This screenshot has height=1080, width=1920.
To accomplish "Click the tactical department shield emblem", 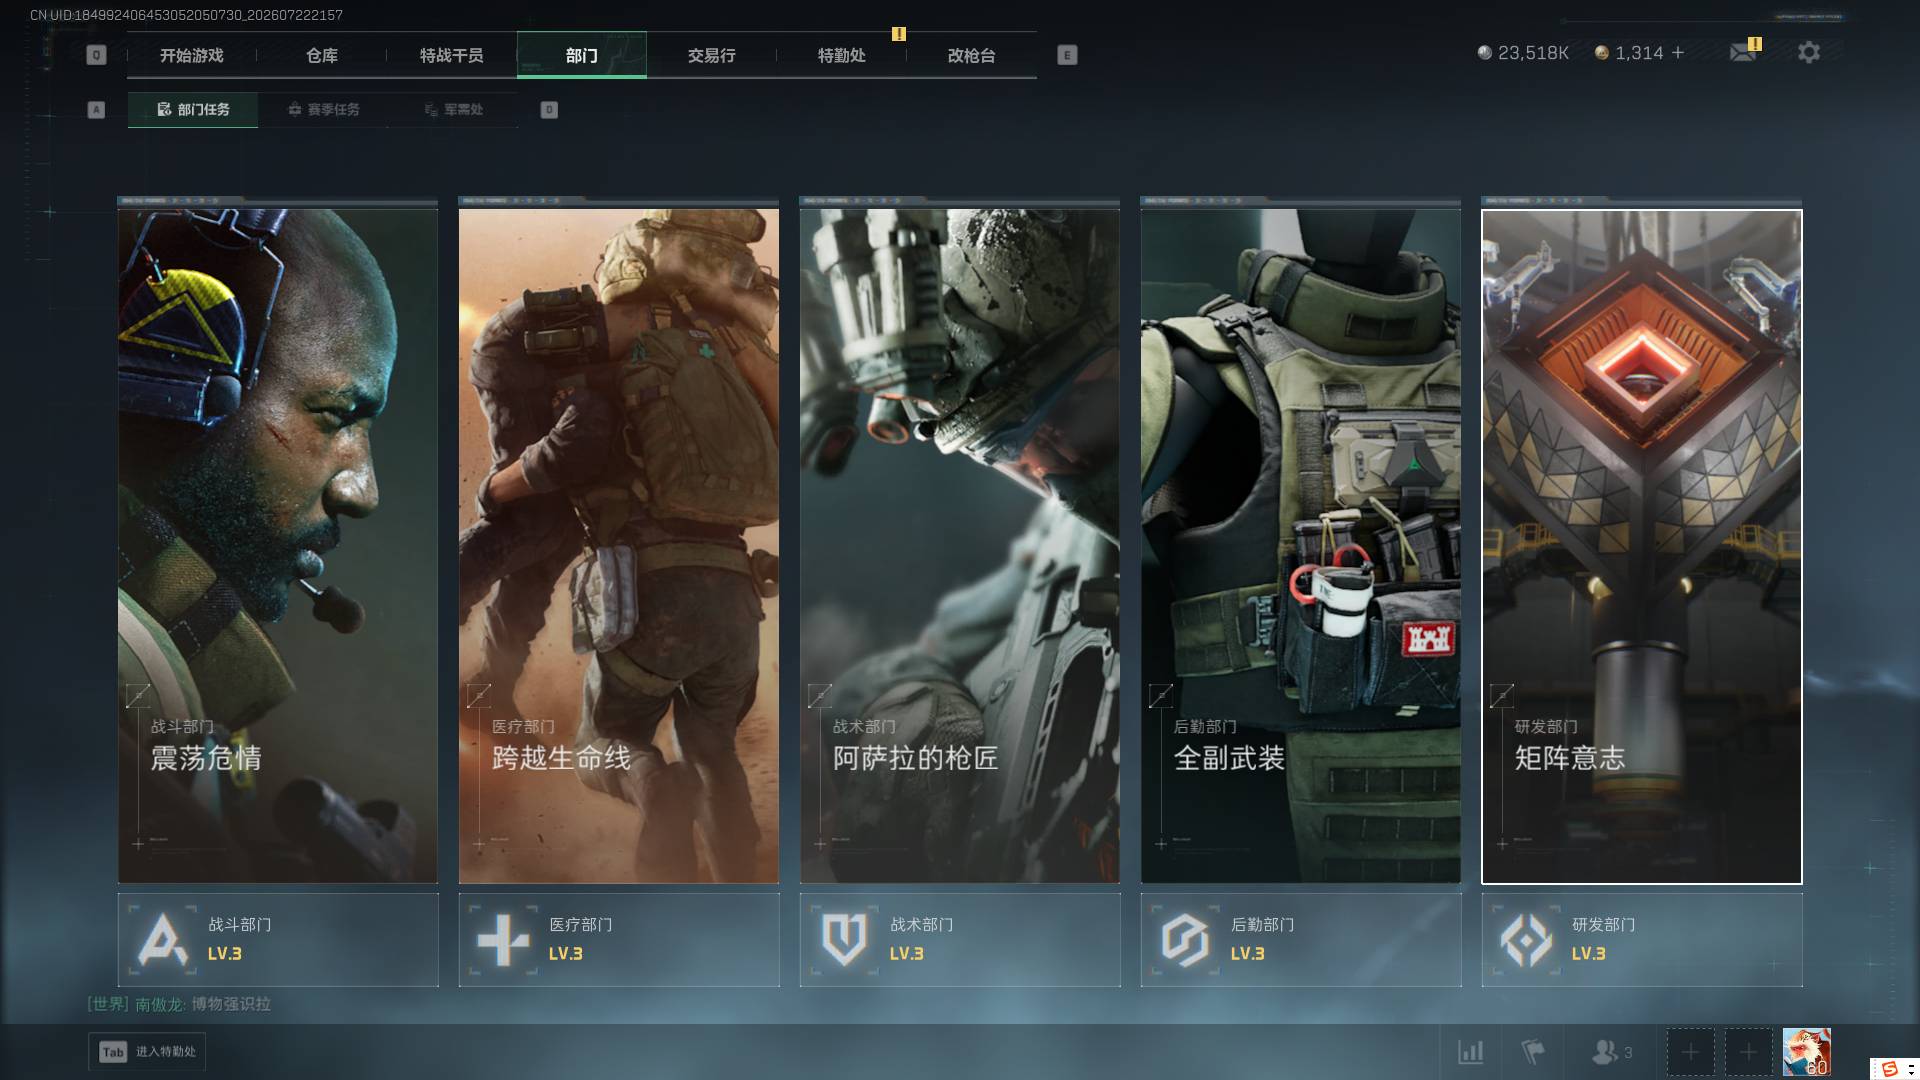I will [844, 940].
